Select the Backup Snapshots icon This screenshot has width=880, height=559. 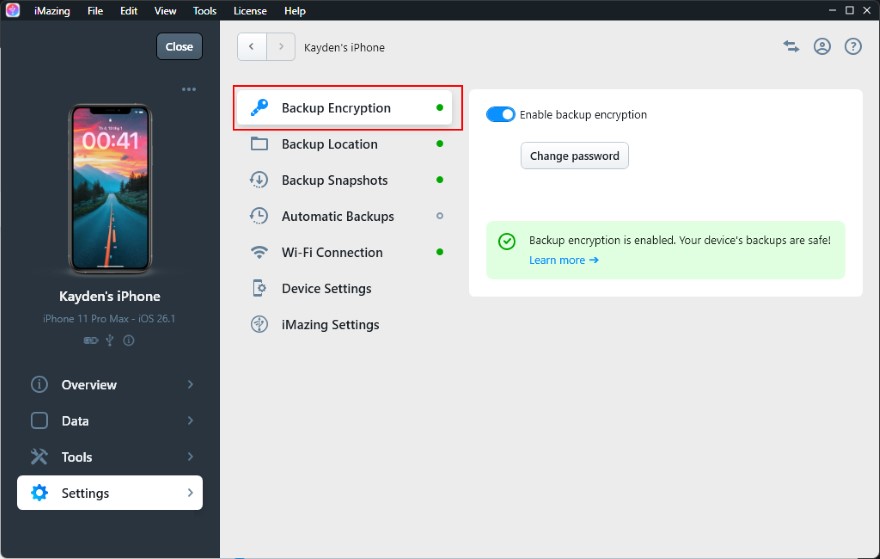click(259, 180)
